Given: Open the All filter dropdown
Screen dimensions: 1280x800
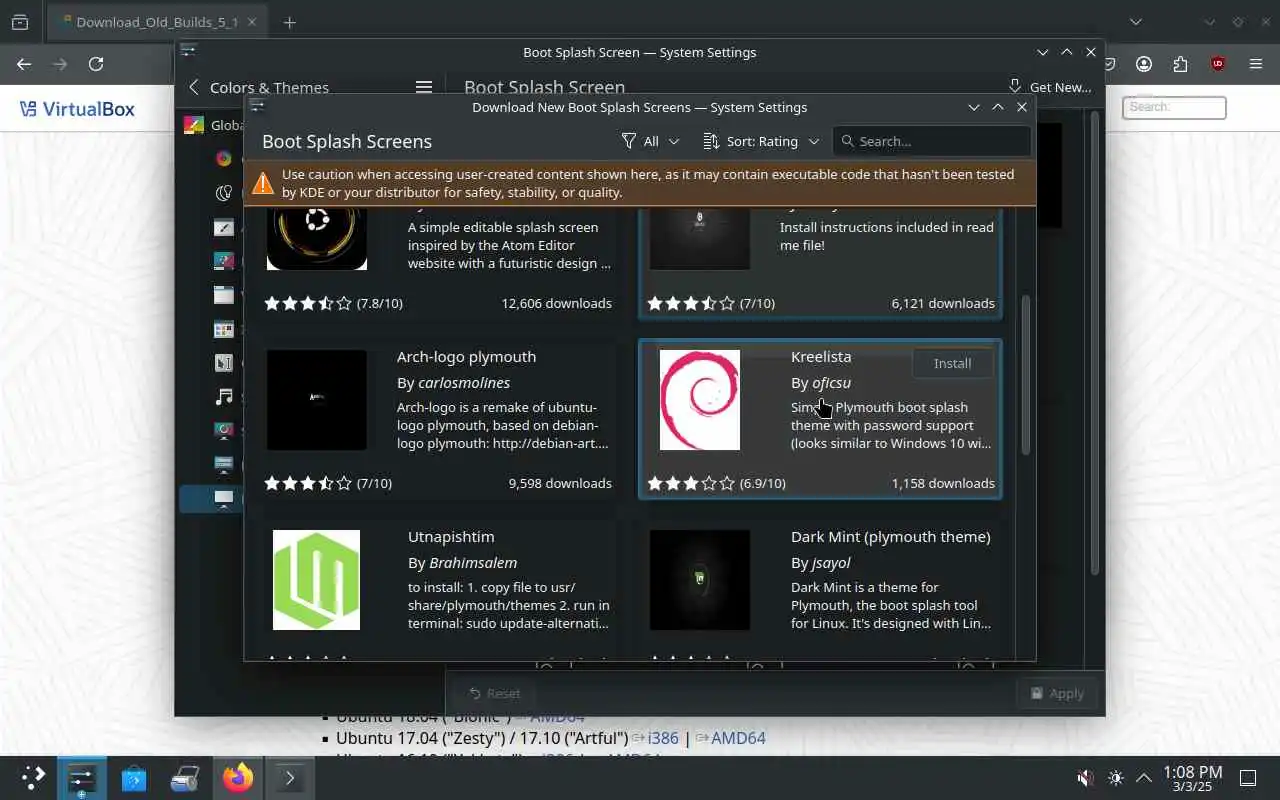Looking at the screenshot, I should coord(650,141).
